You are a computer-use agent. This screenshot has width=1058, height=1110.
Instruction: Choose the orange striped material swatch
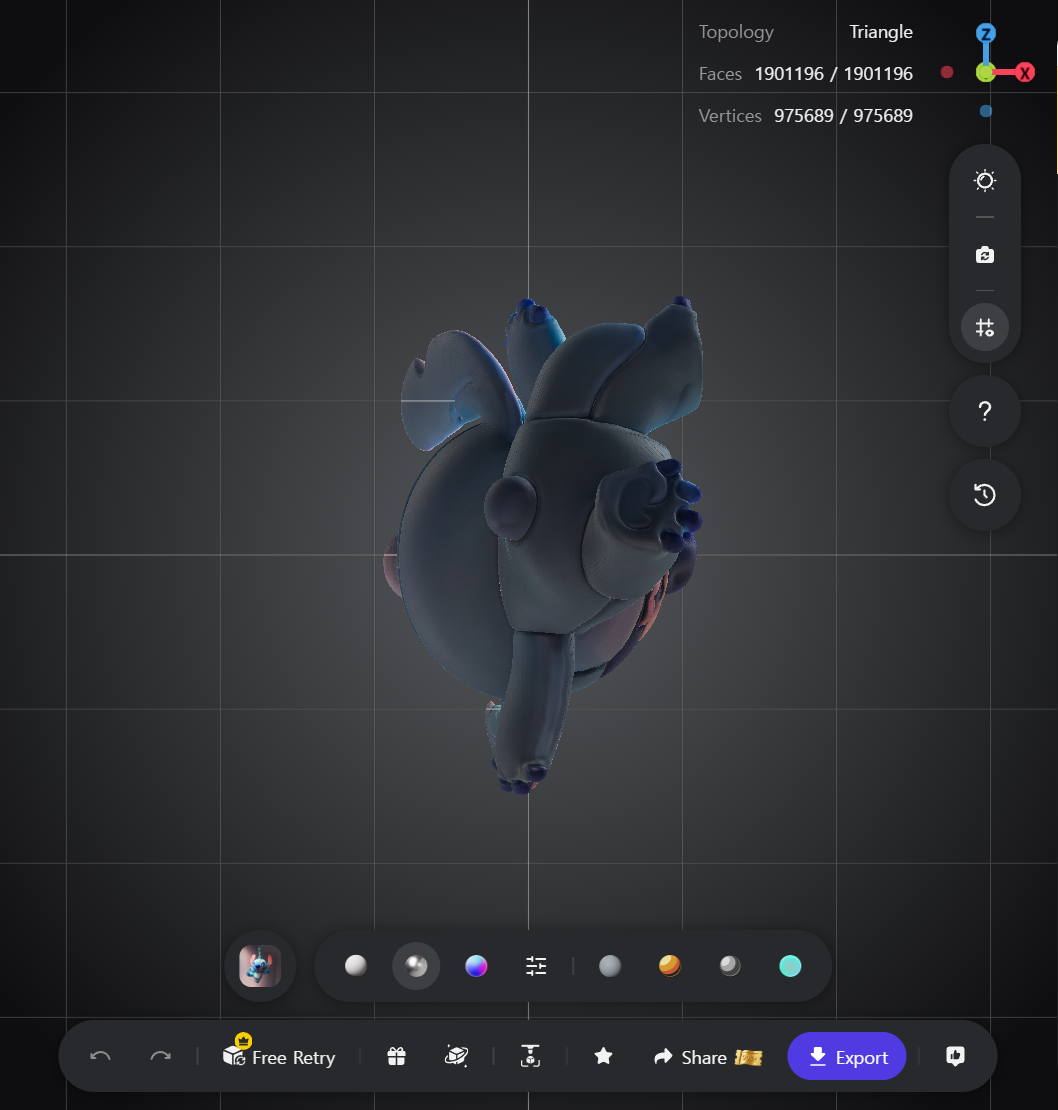669,966
